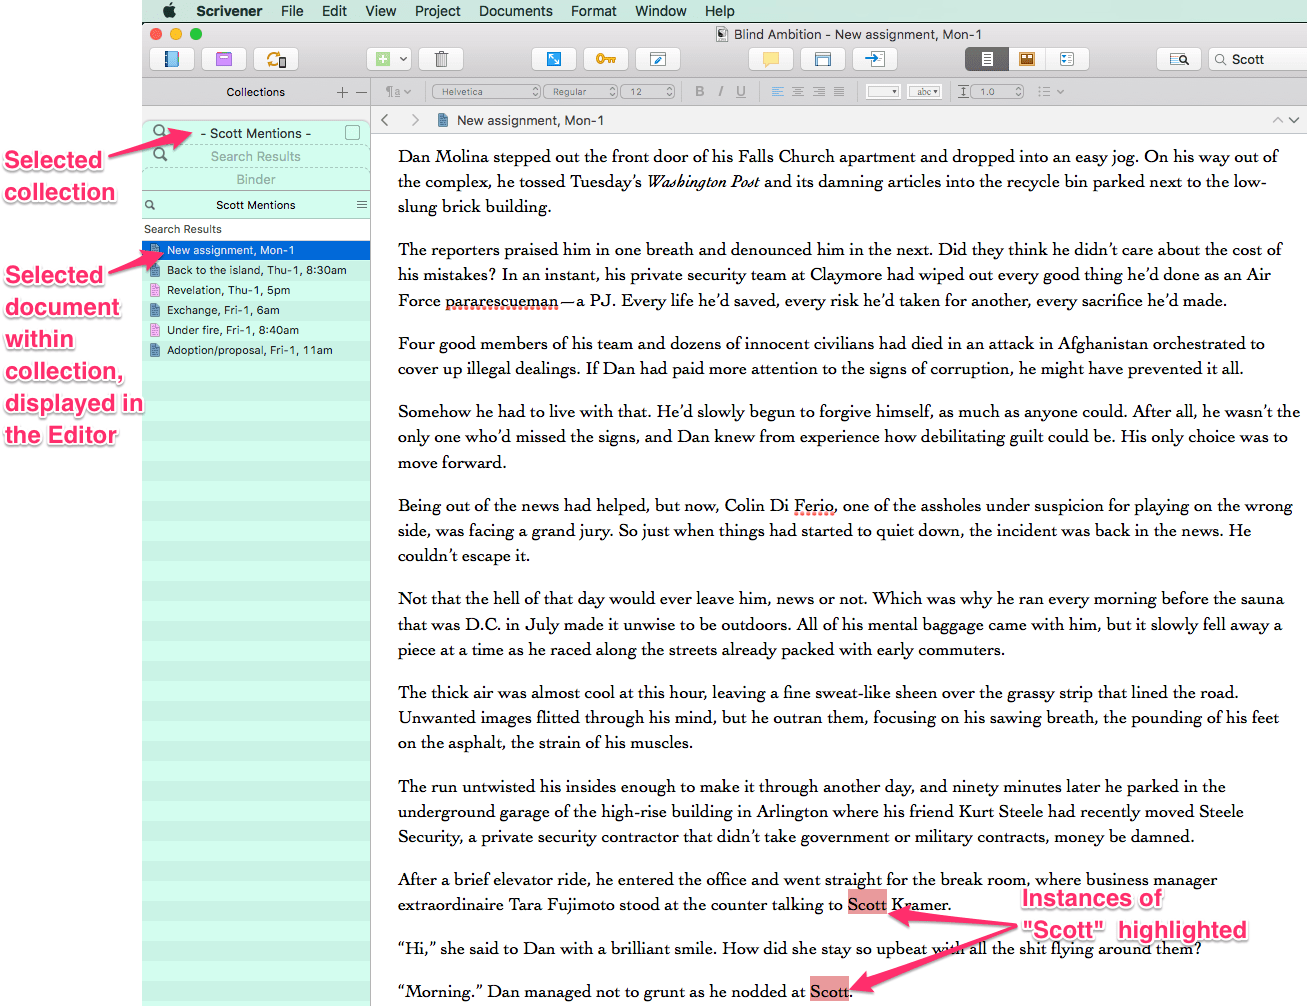
Task: Select the Binder collection tab
Action: coord(256,179)
